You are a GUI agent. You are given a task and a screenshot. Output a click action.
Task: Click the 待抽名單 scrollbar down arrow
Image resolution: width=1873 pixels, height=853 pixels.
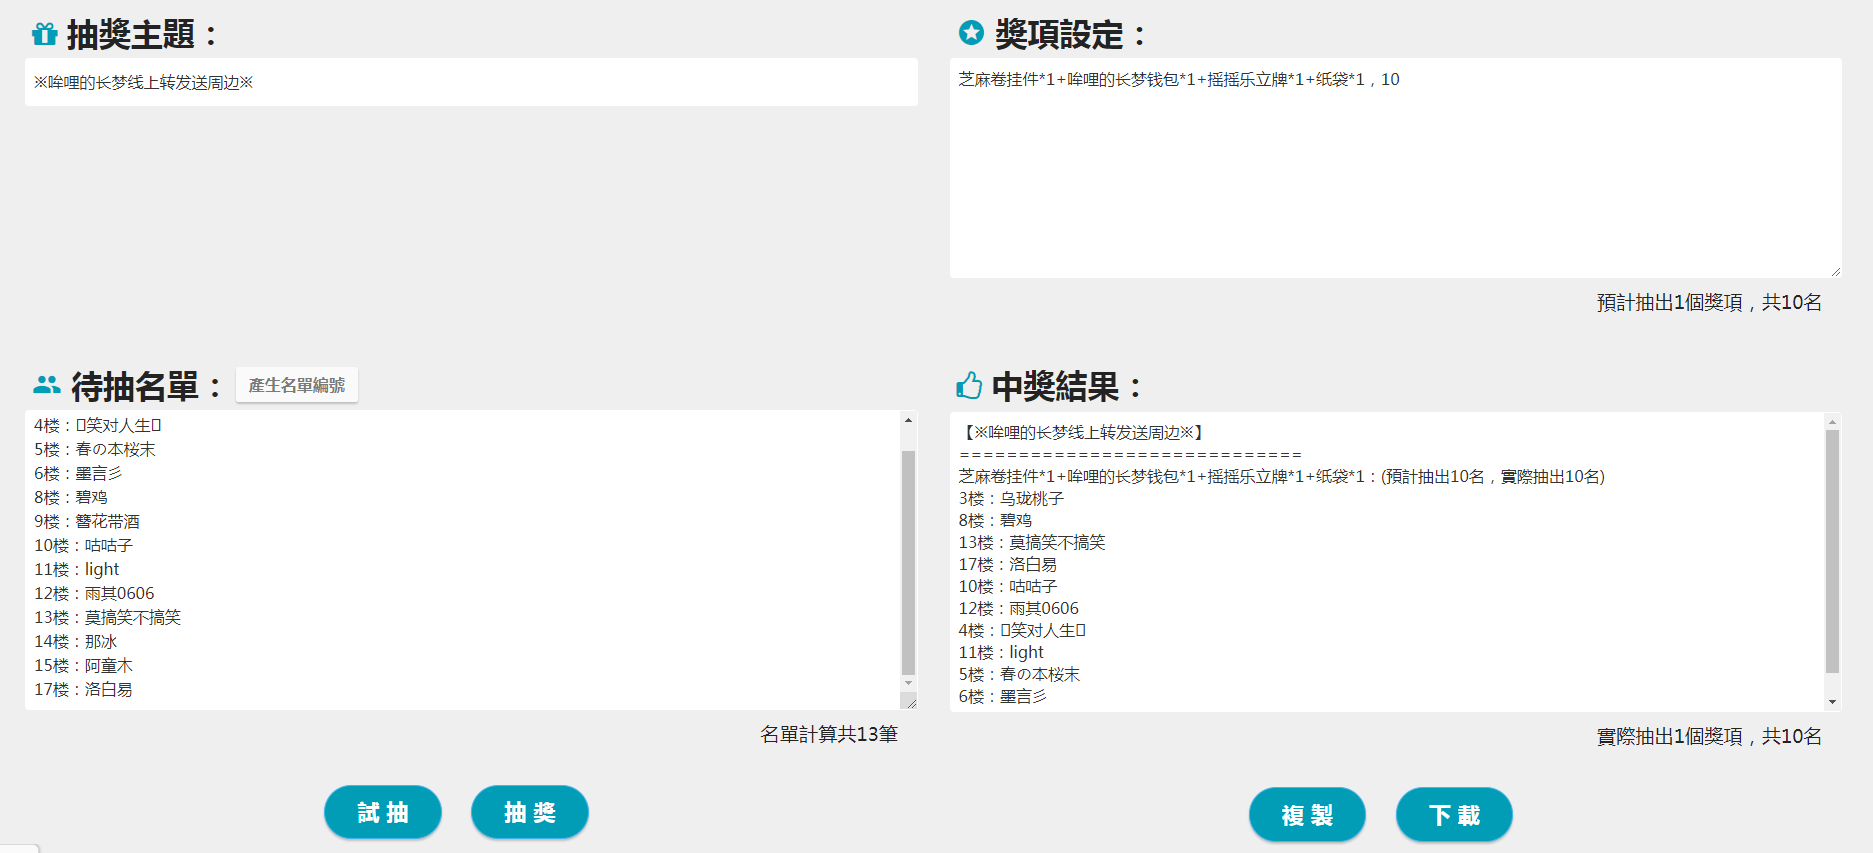(x=908, y=683)
